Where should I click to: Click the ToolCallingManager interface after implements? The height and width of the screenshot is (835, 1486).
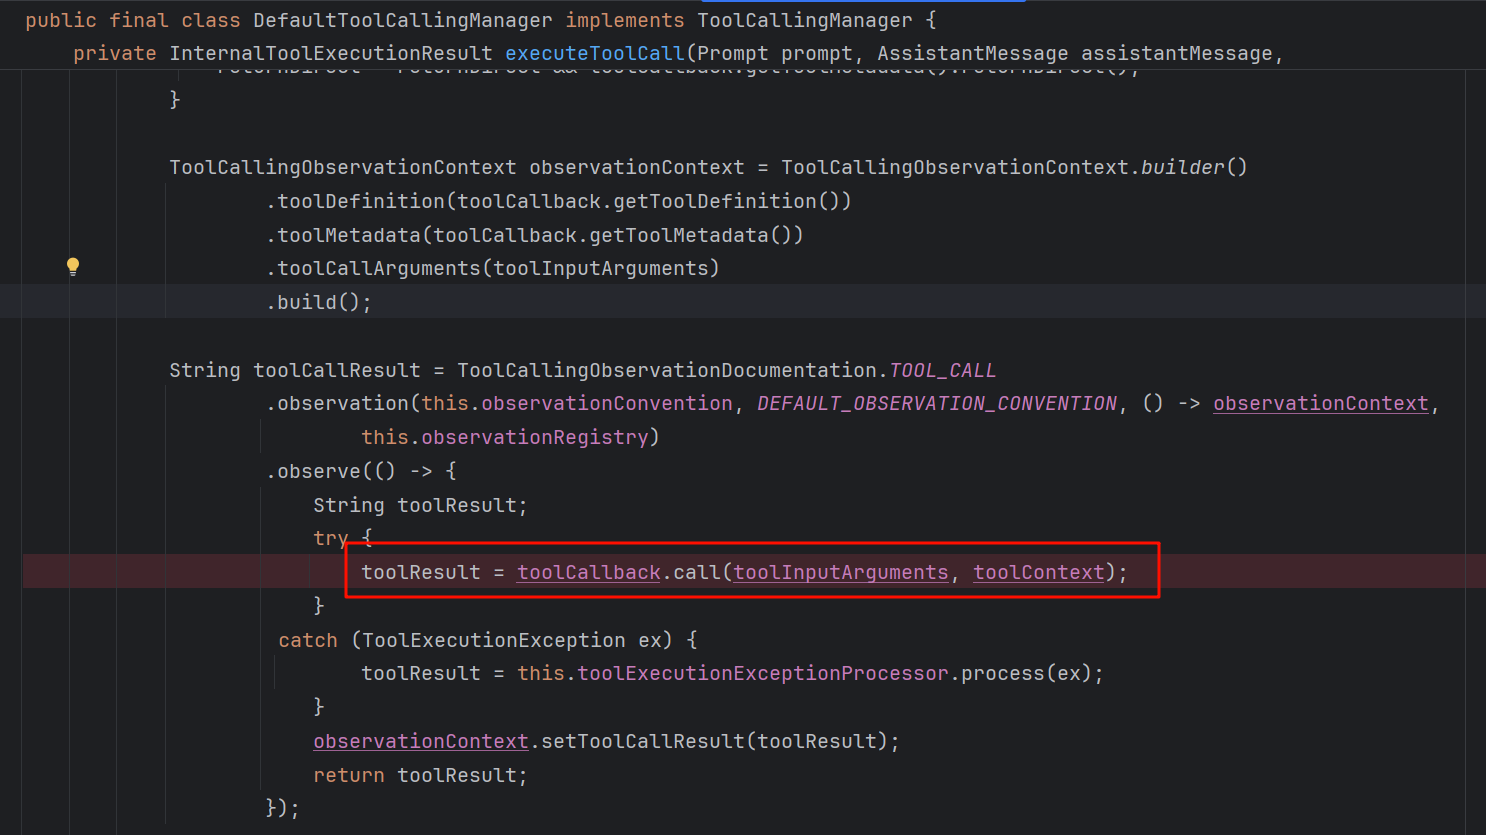click(805, 20)
